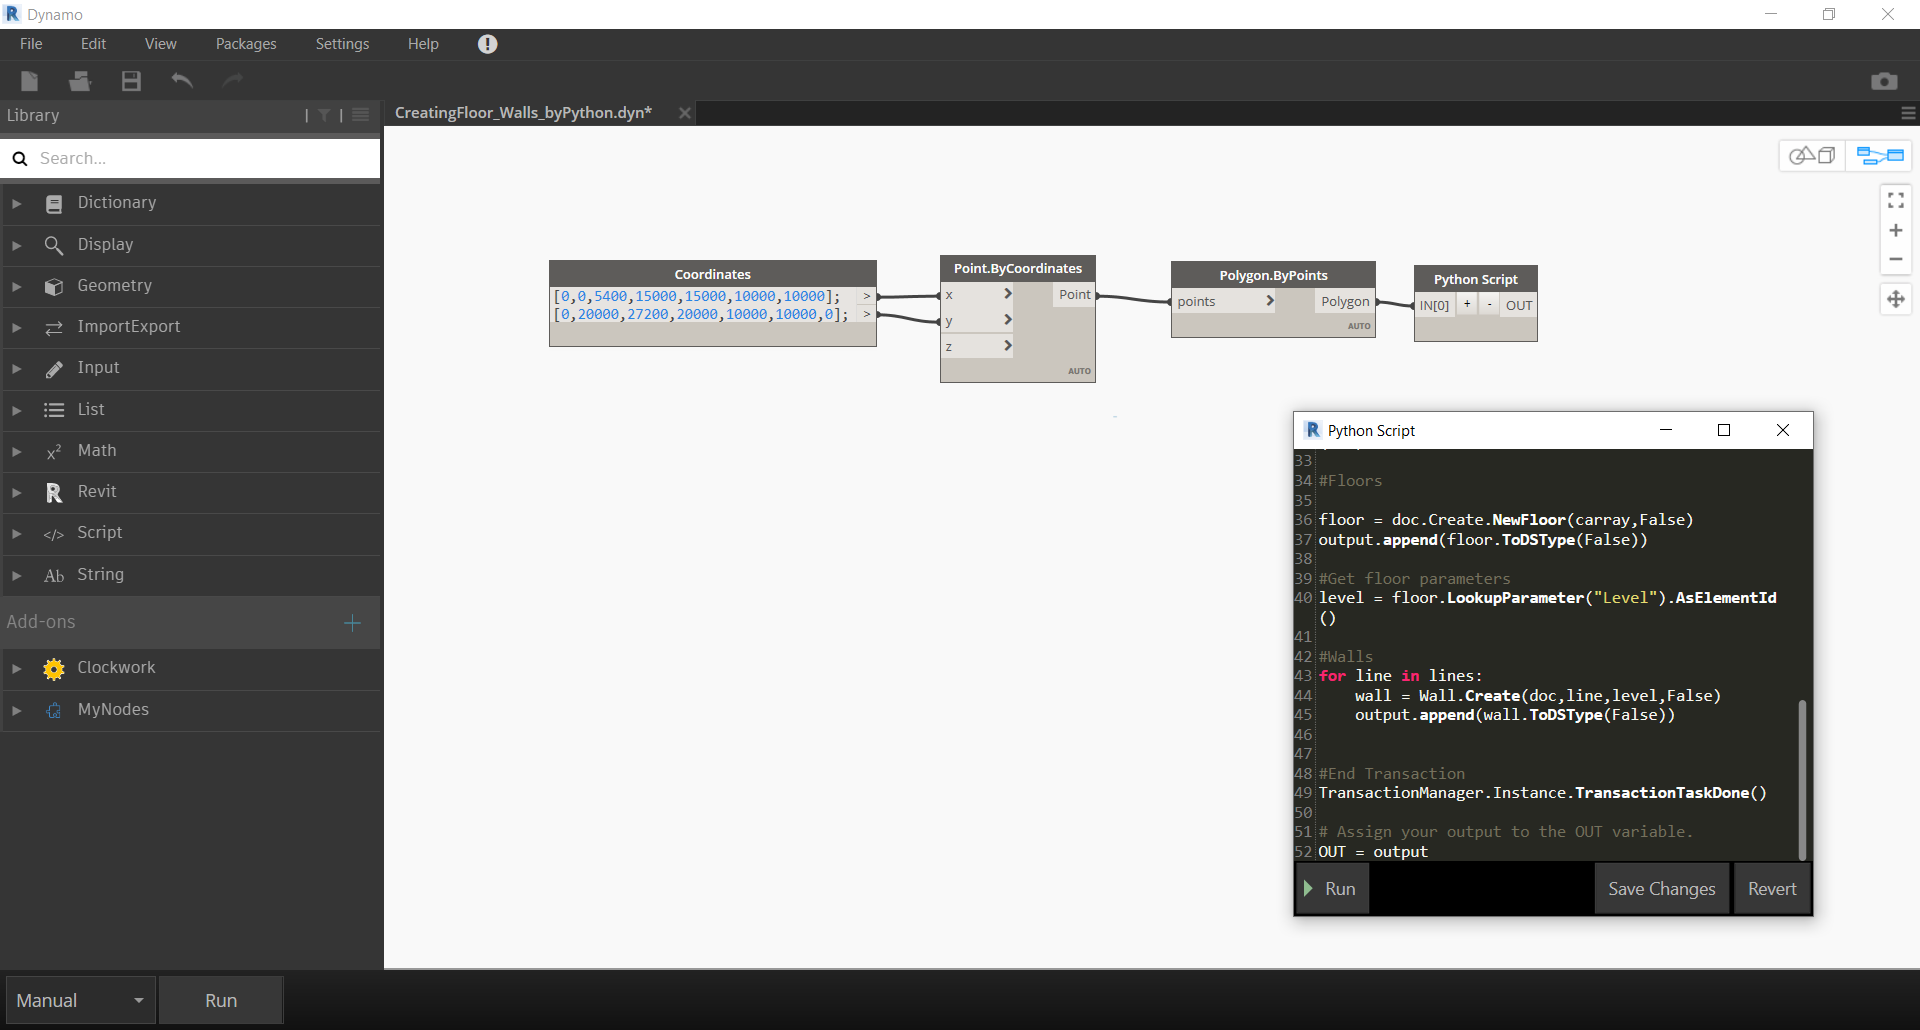Viewport: 1920px width, 1030px height.
Task: Click the IN[0] port of Python Script node
Action: pyautogui.click(x=1434, y=305)
